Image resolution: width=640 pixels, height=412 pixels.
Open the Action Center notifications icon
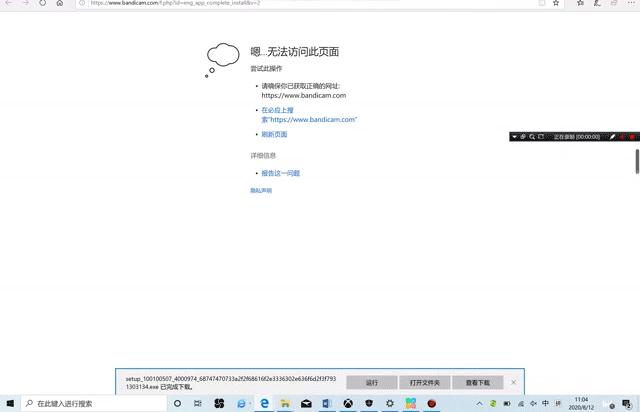(x=627, y=404)
